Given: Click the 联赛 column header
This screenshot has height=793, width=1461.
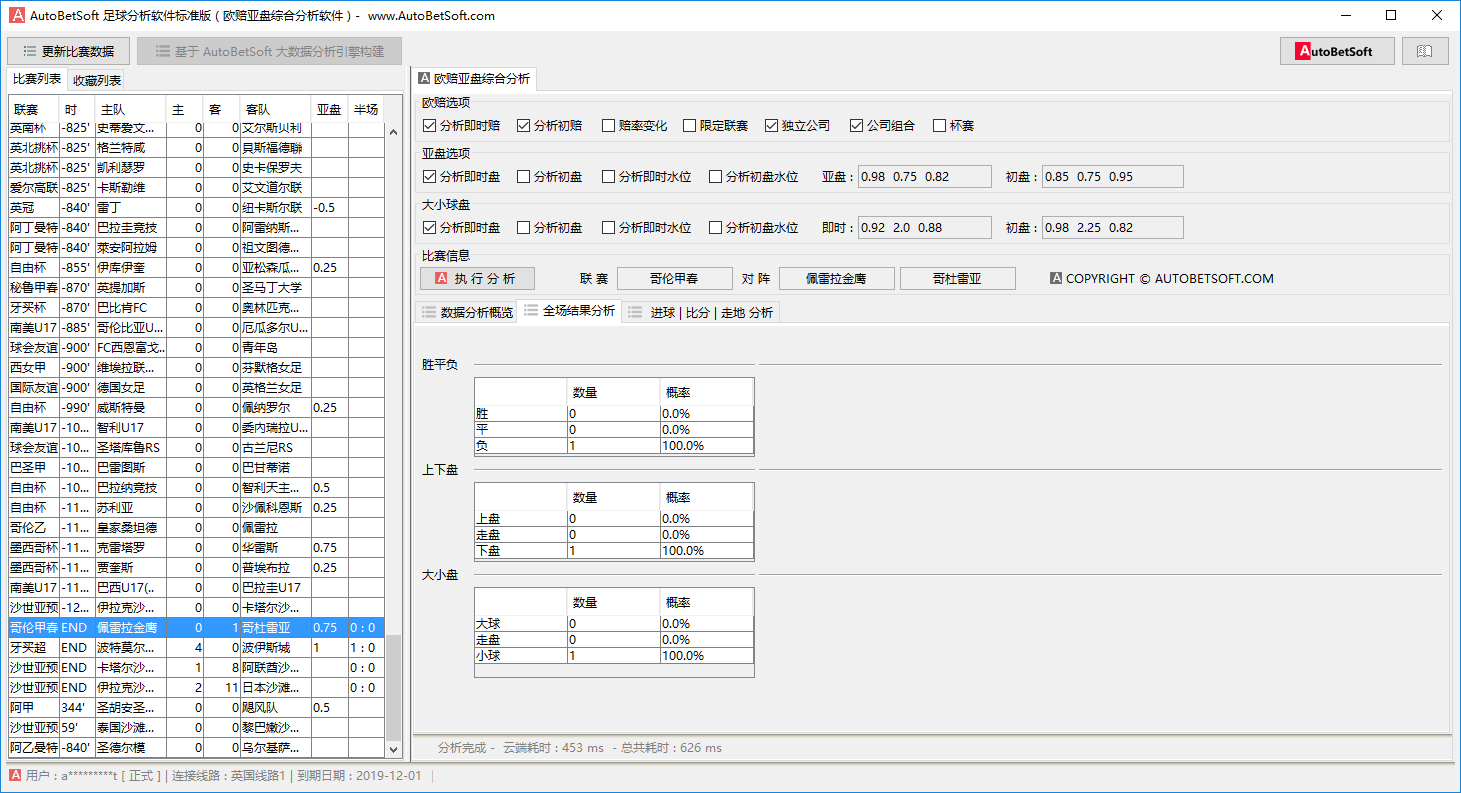Looking at the screenshot, I should 33,109.
